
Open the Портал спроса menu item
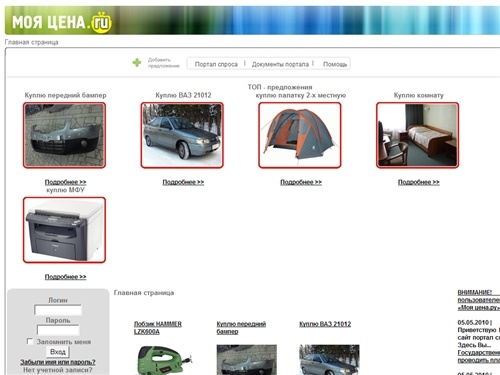coord(216,64)
